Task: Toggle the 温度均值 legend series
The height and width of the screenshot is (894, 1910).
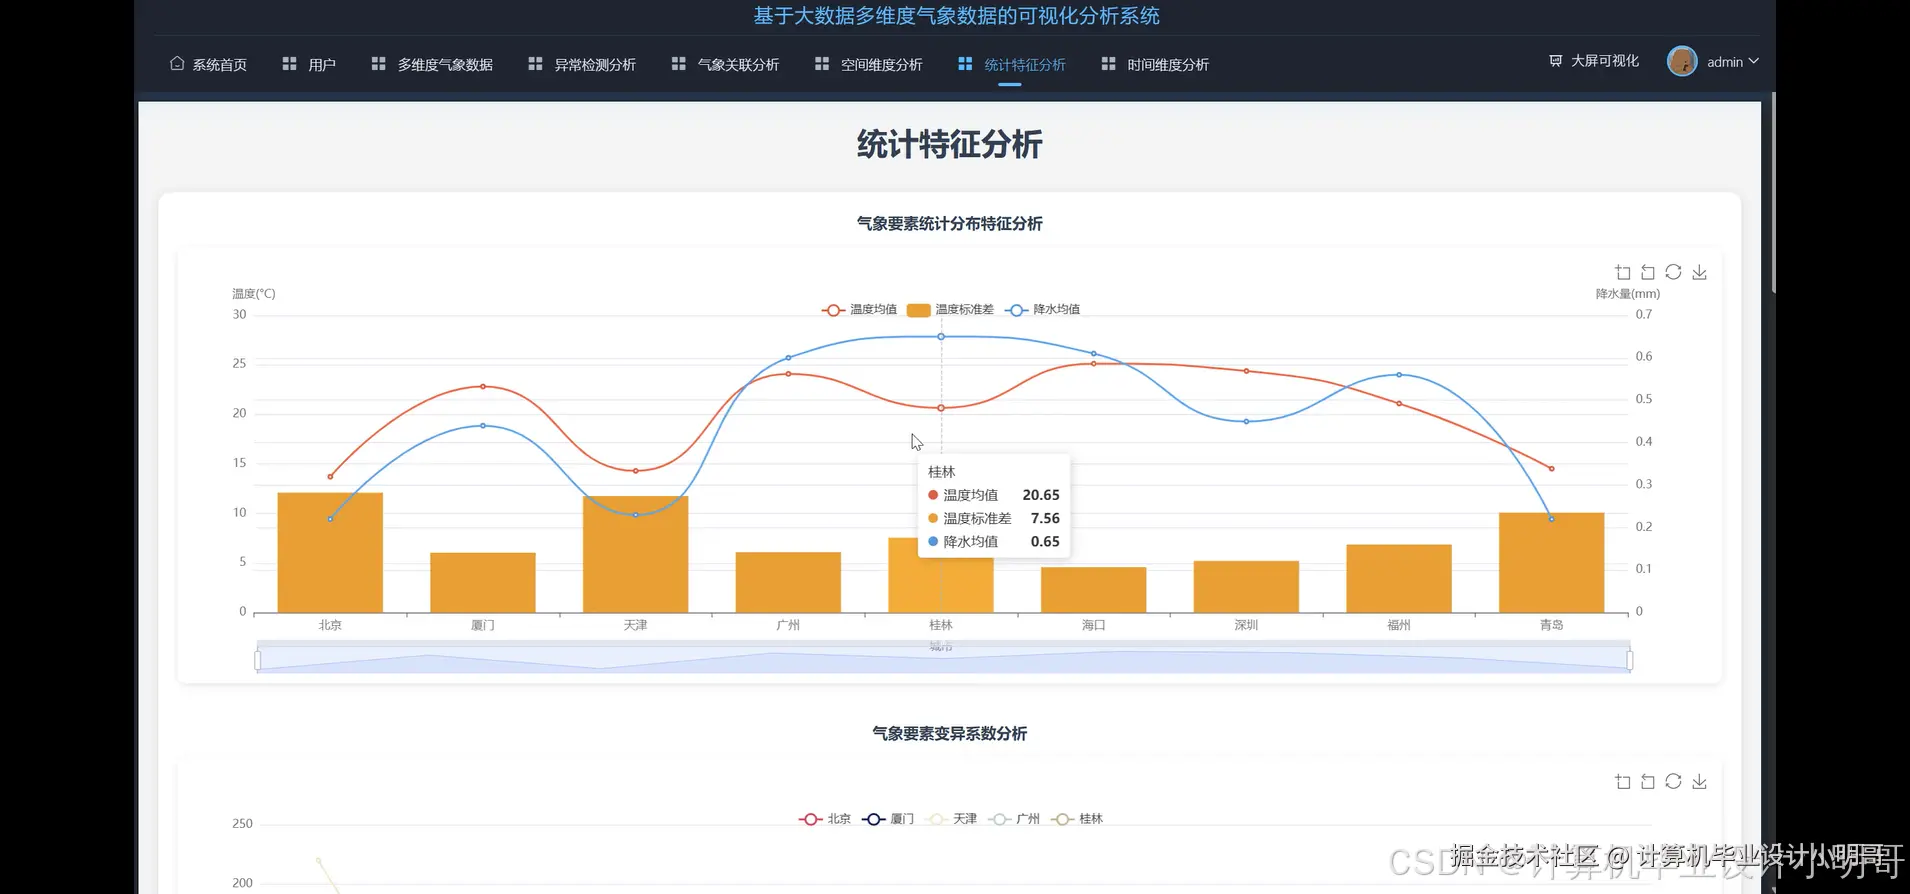Action: [859, 310]
